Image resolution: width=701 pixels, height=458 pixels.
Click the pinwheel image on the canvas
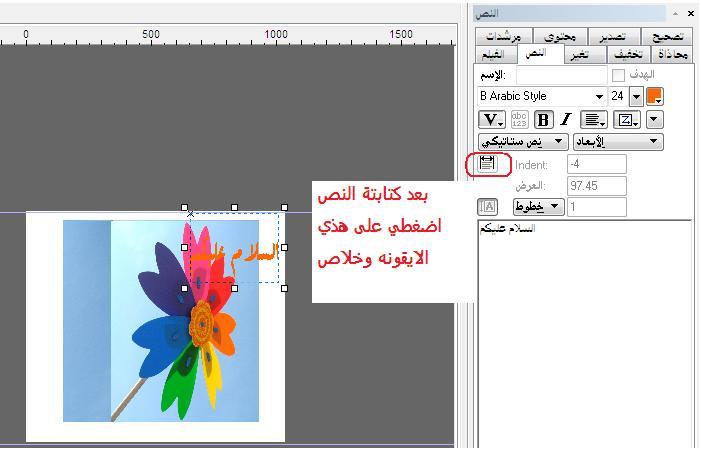coord(160,320)
